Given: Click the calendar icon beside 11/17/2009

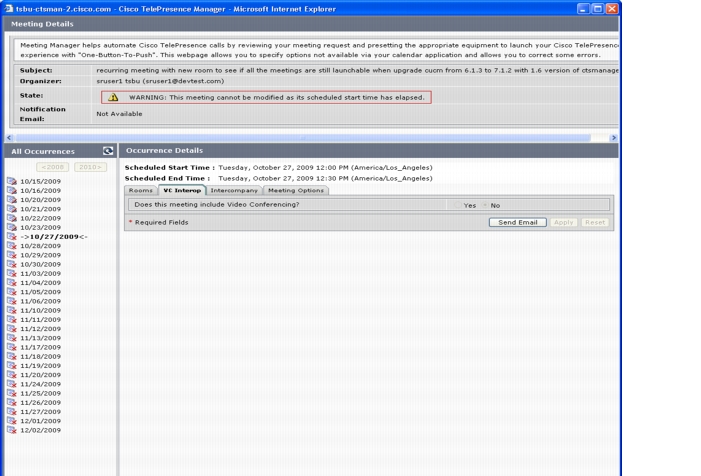Looking at the screenshot, I should click(x=12, y=347).
